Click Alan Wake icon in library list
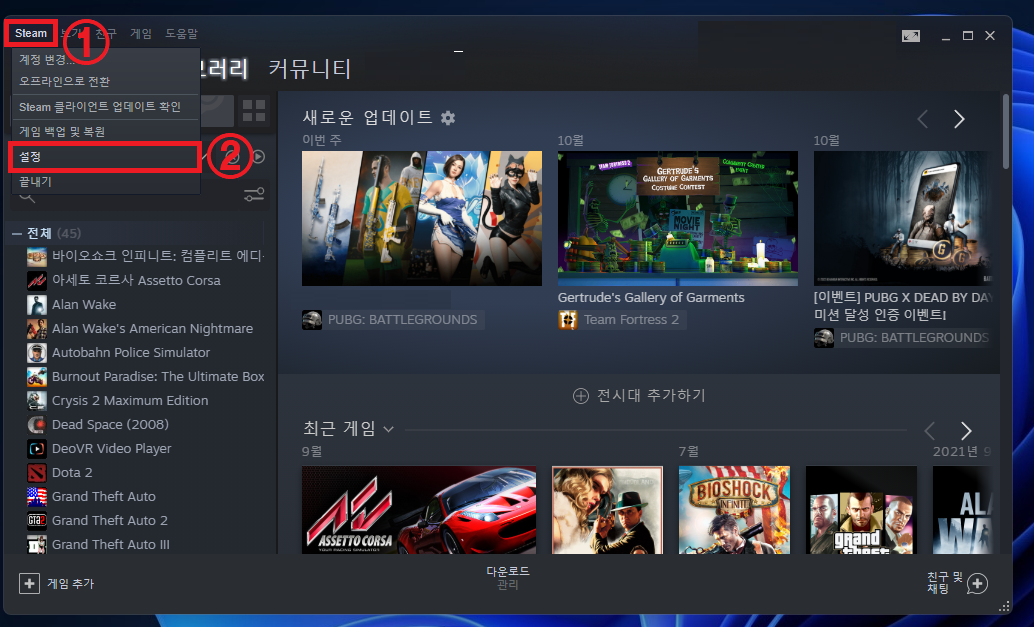The height and width of the screenshot is (627, 1034). [x=37, y=305]
